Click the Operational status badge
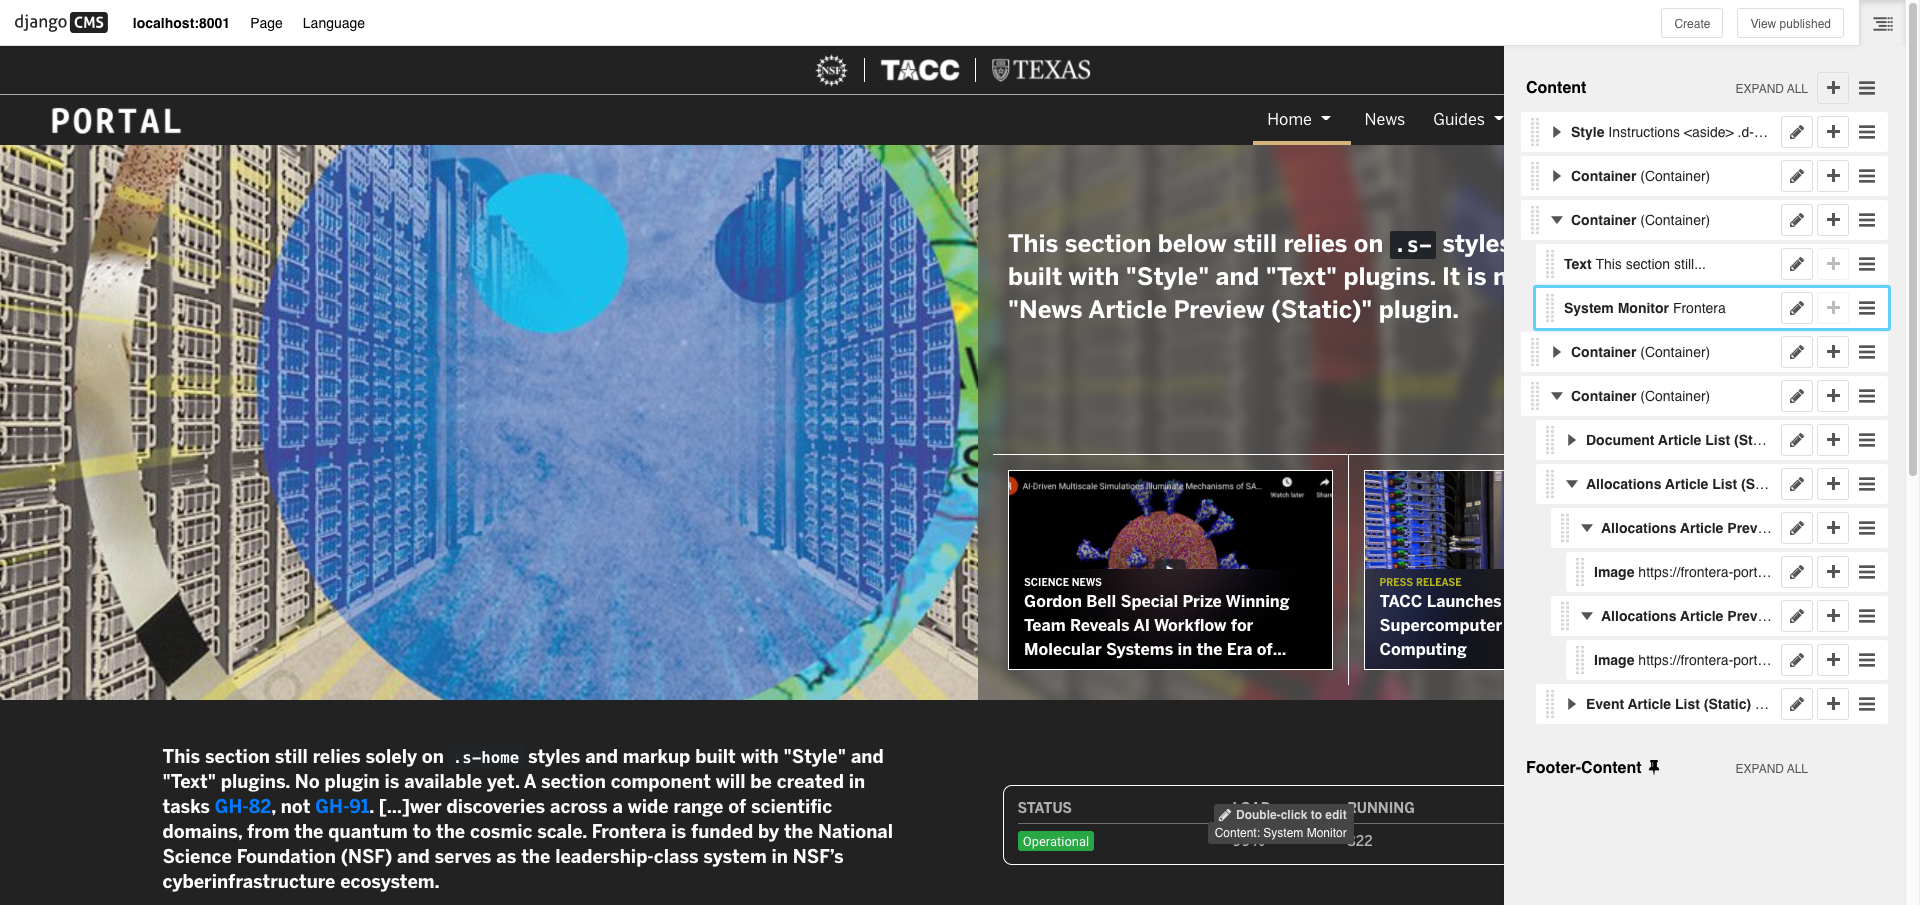This screenshot has height=905, width=1920. 1056,842
